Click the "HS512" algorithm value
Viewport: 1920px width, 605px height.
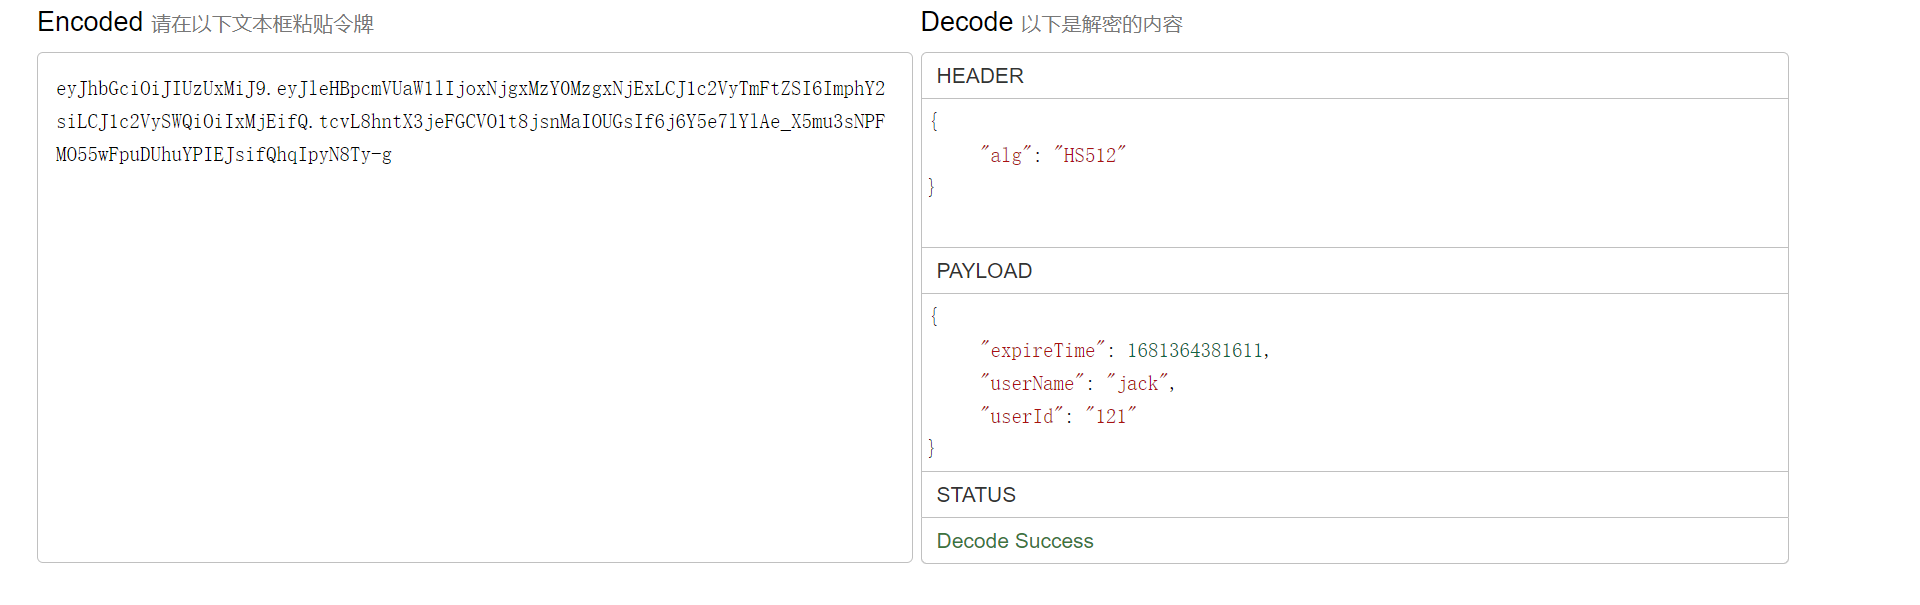(1089, 155)
